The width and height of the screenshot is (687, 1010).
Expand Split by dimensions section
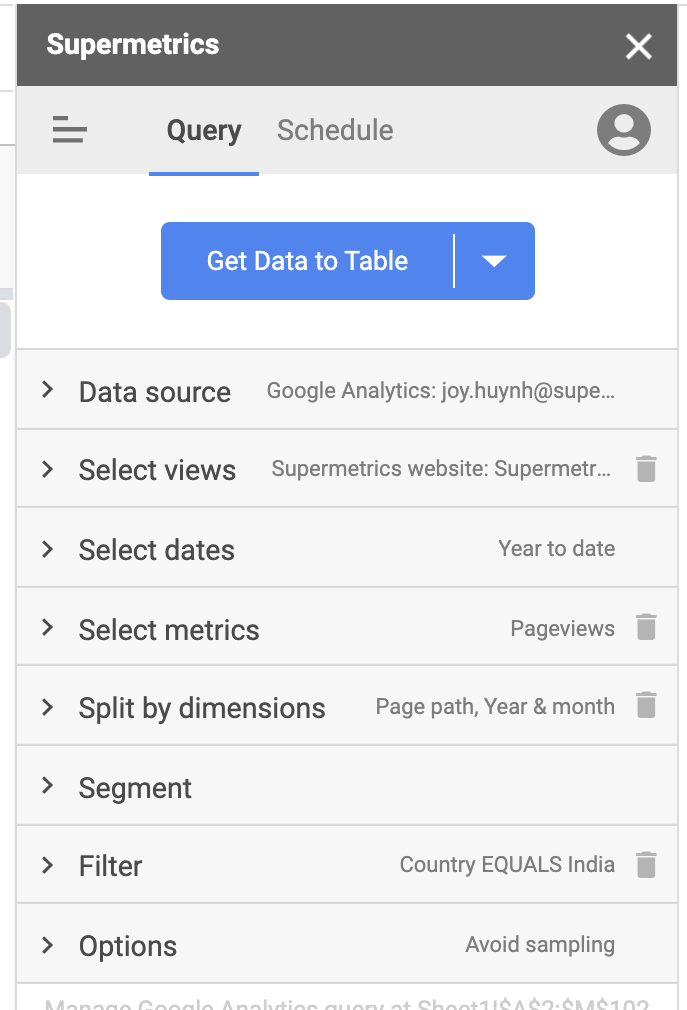tap(347, 706)
